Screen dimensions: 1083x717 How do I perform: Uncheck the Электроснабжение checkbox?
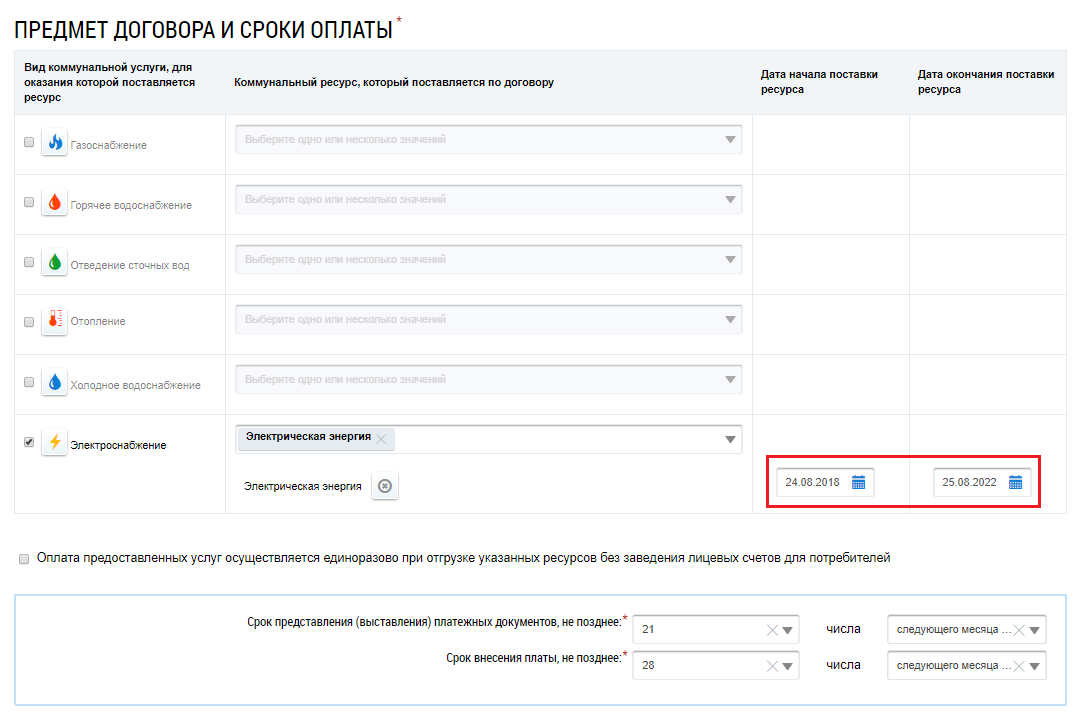tap(28, 442)
